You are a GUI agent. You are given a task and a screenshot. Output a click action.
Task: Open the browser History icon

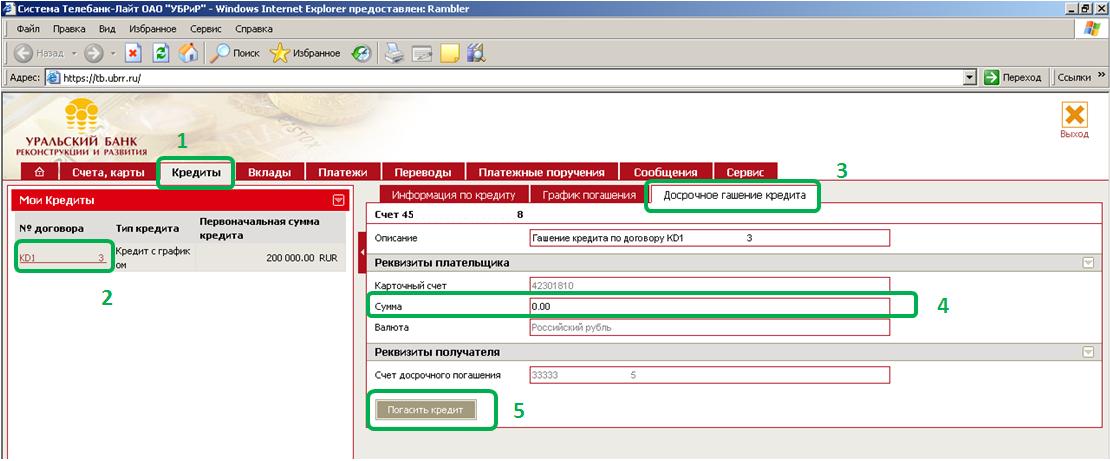(x=362, y=53)
